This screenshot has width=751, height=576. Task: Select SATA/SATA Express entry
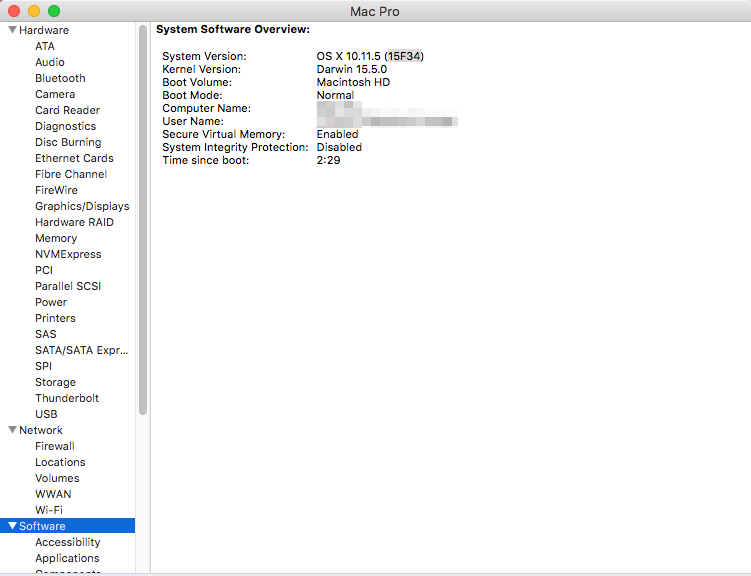(82, 350)
